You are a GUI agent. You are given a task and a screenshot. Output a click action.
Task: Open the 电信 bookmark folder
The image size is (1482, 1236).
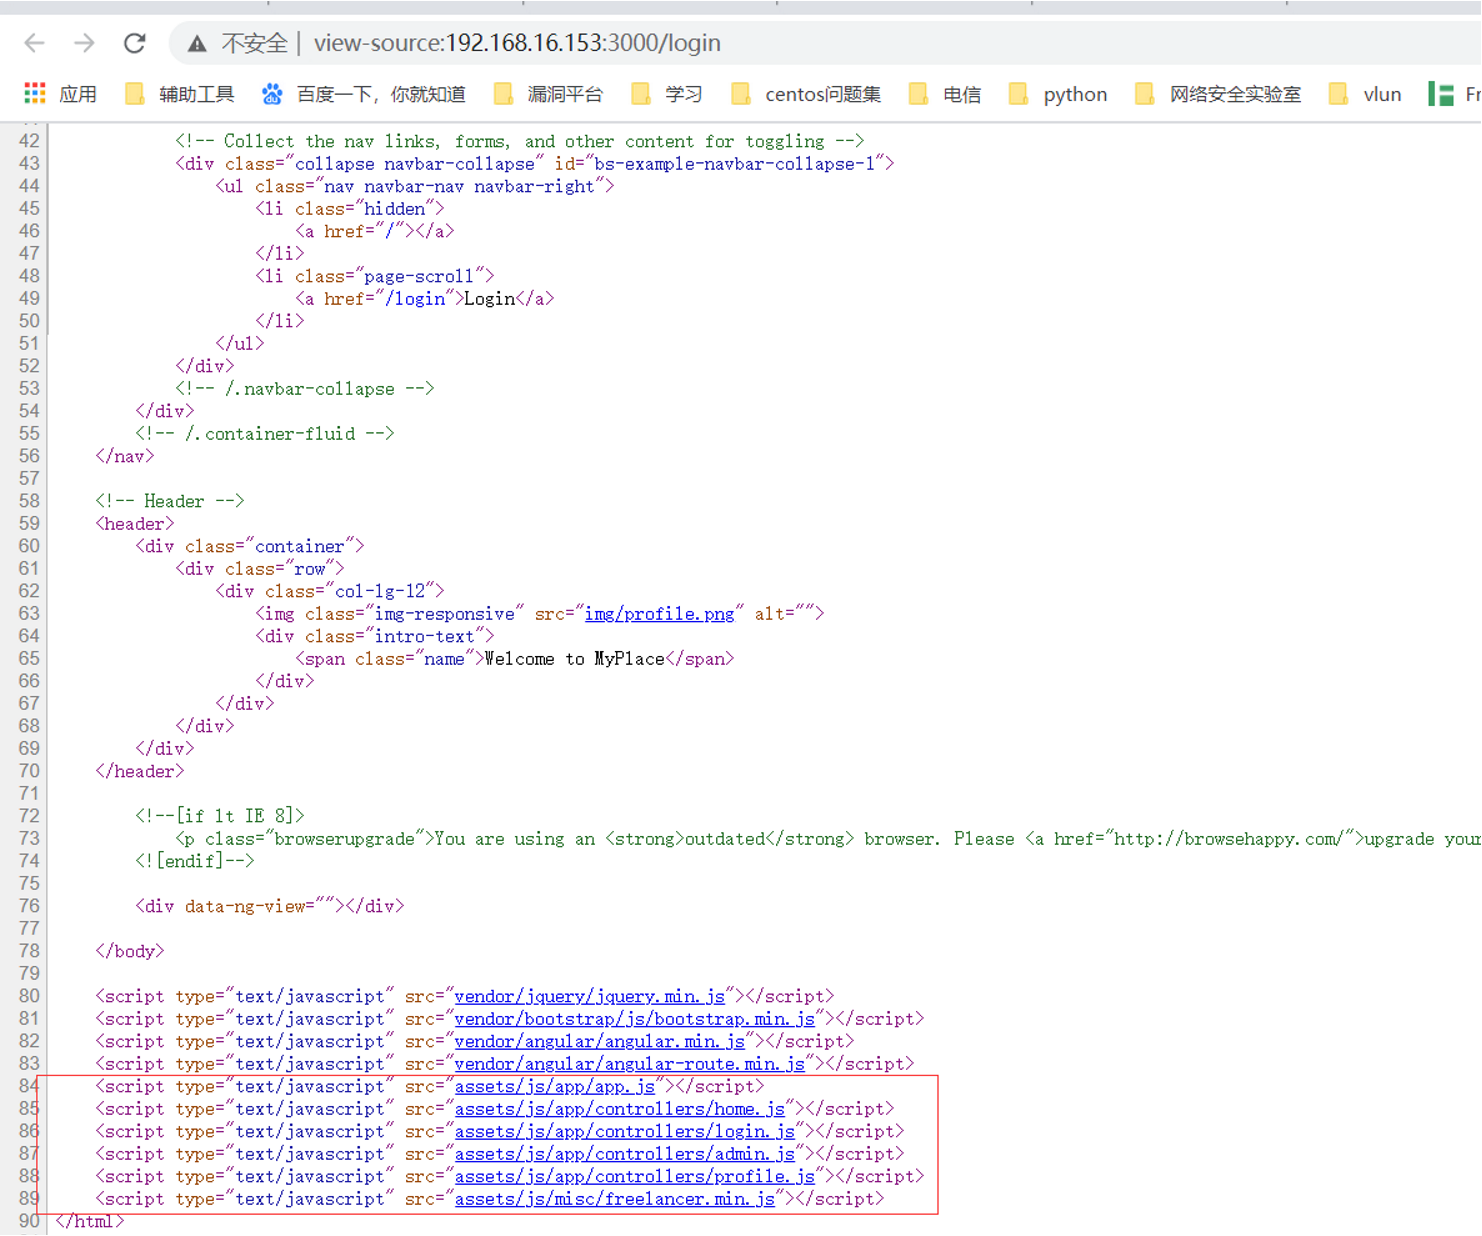(945, 94)
